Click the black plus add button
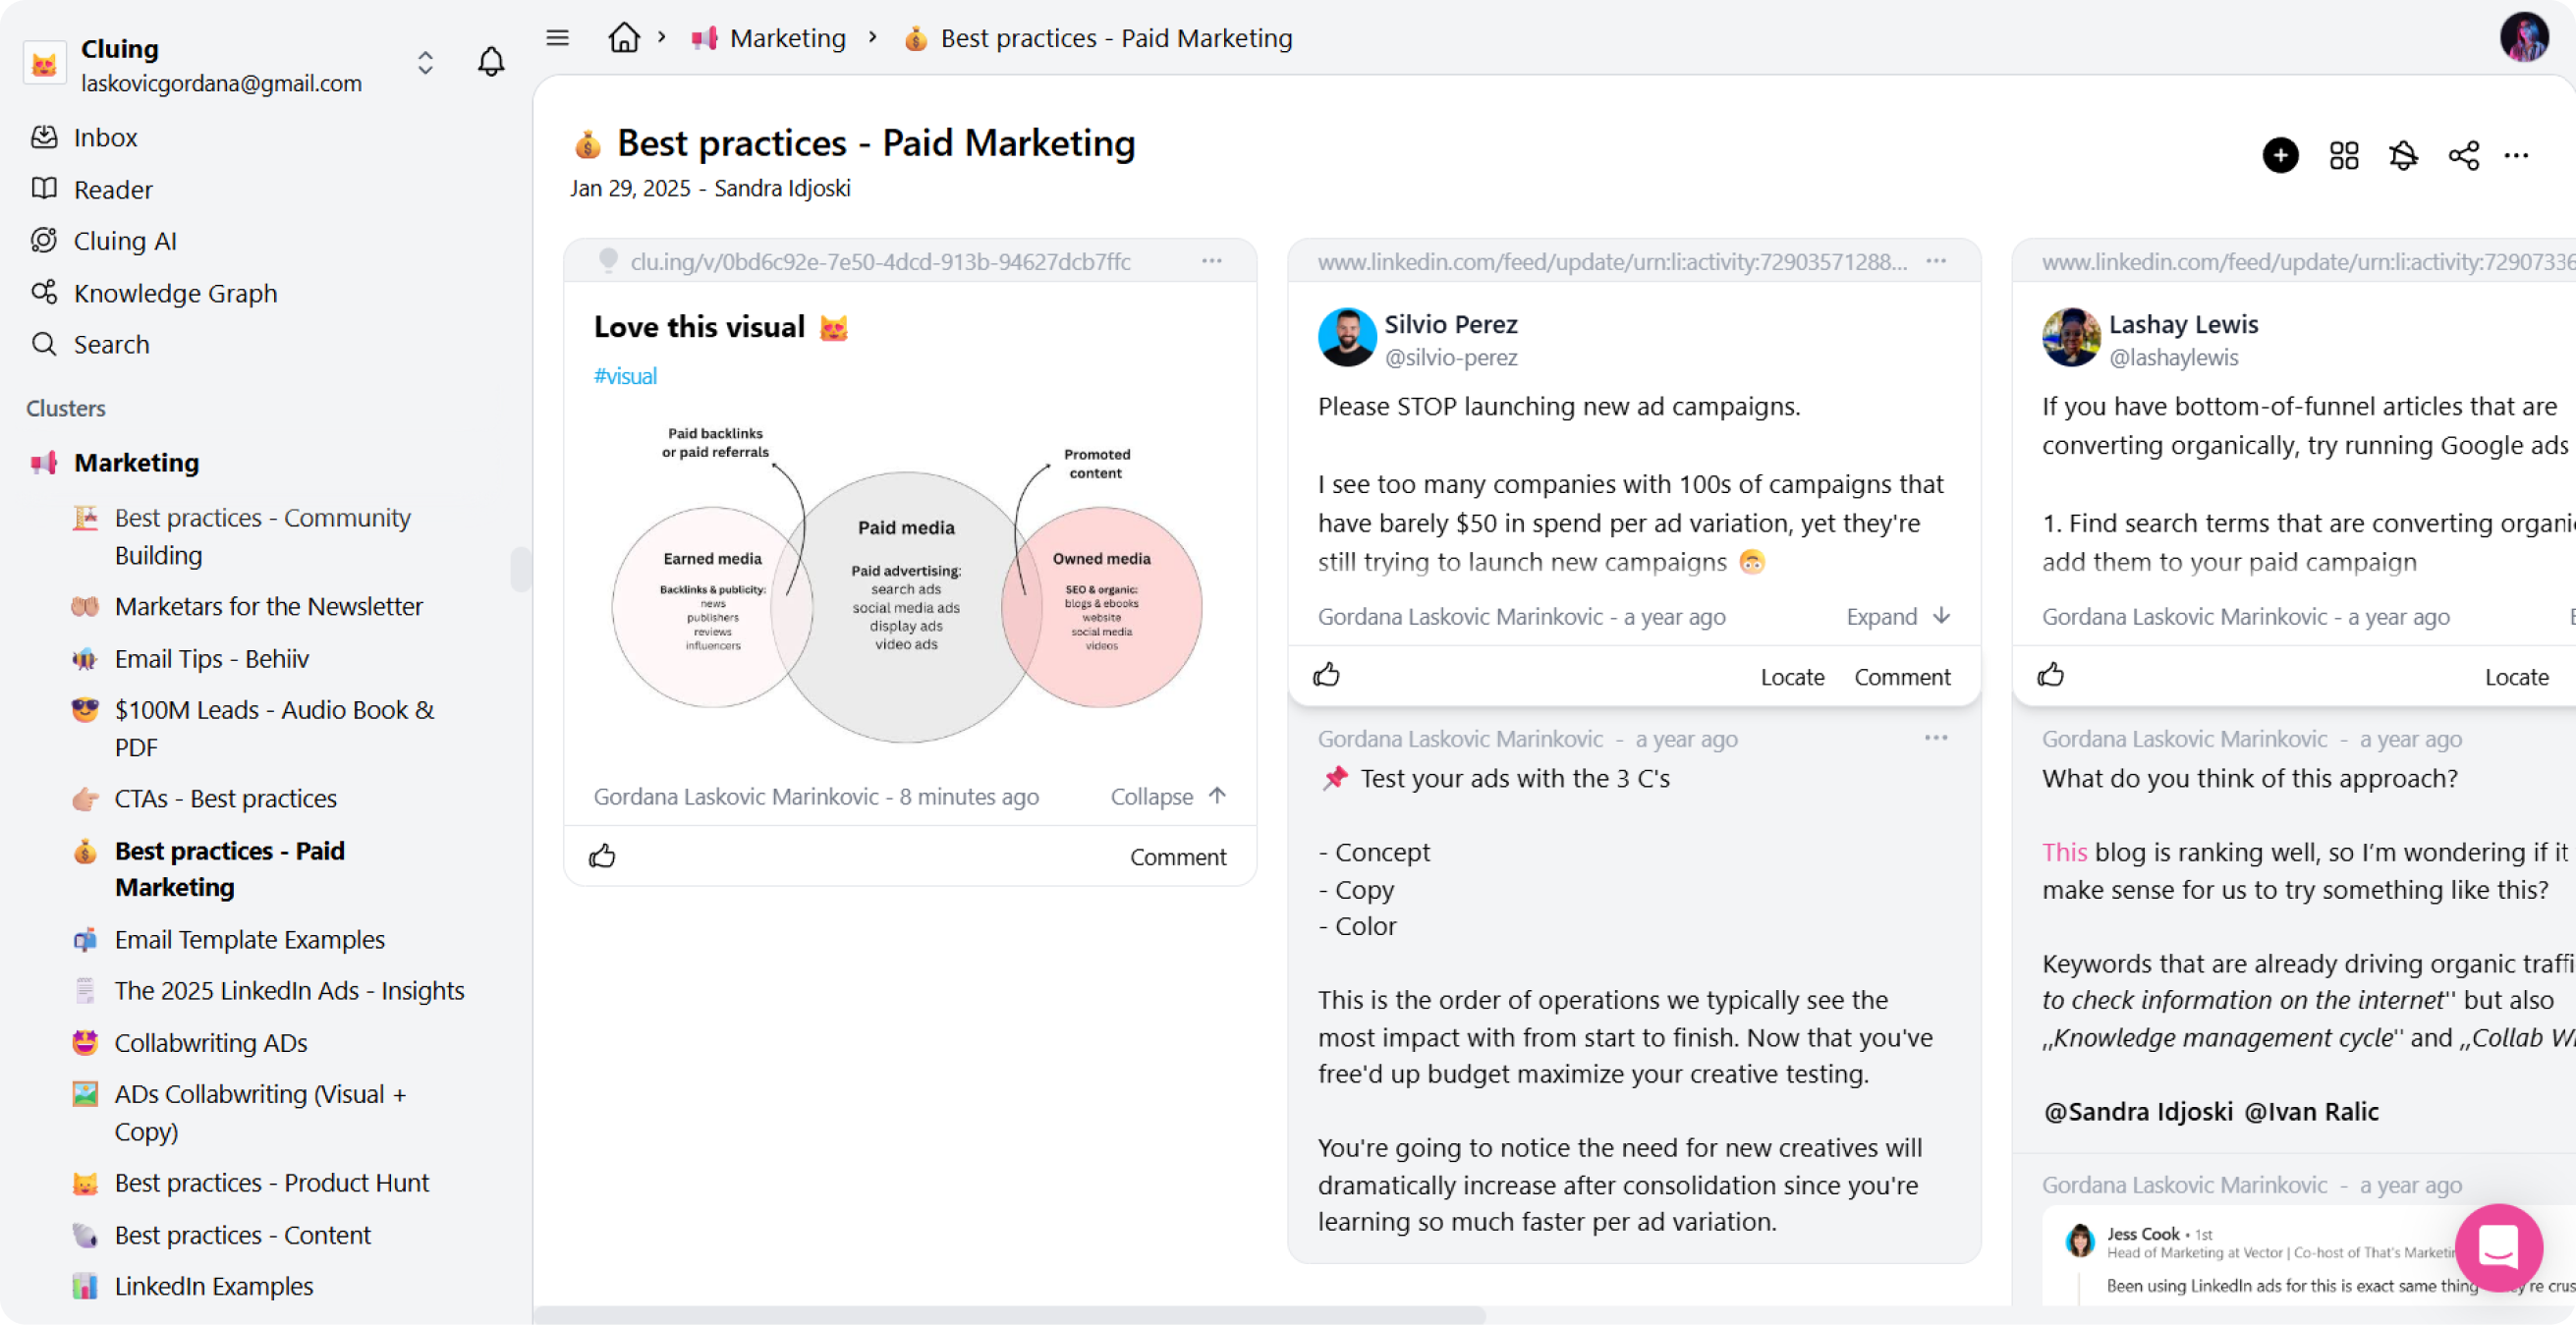The image size is (2576, 1325). pyautogui.click(x=2280, y=155)
